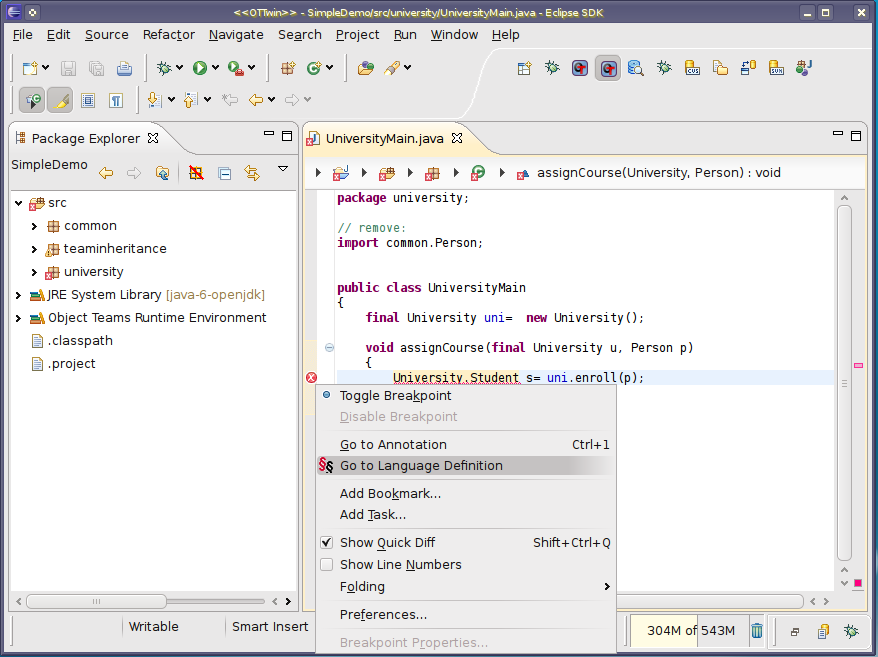The height and width of the screenshot is (657, 878).
Task: Click the CVS Repository perspective icon
Action: (x=693, y=68)
